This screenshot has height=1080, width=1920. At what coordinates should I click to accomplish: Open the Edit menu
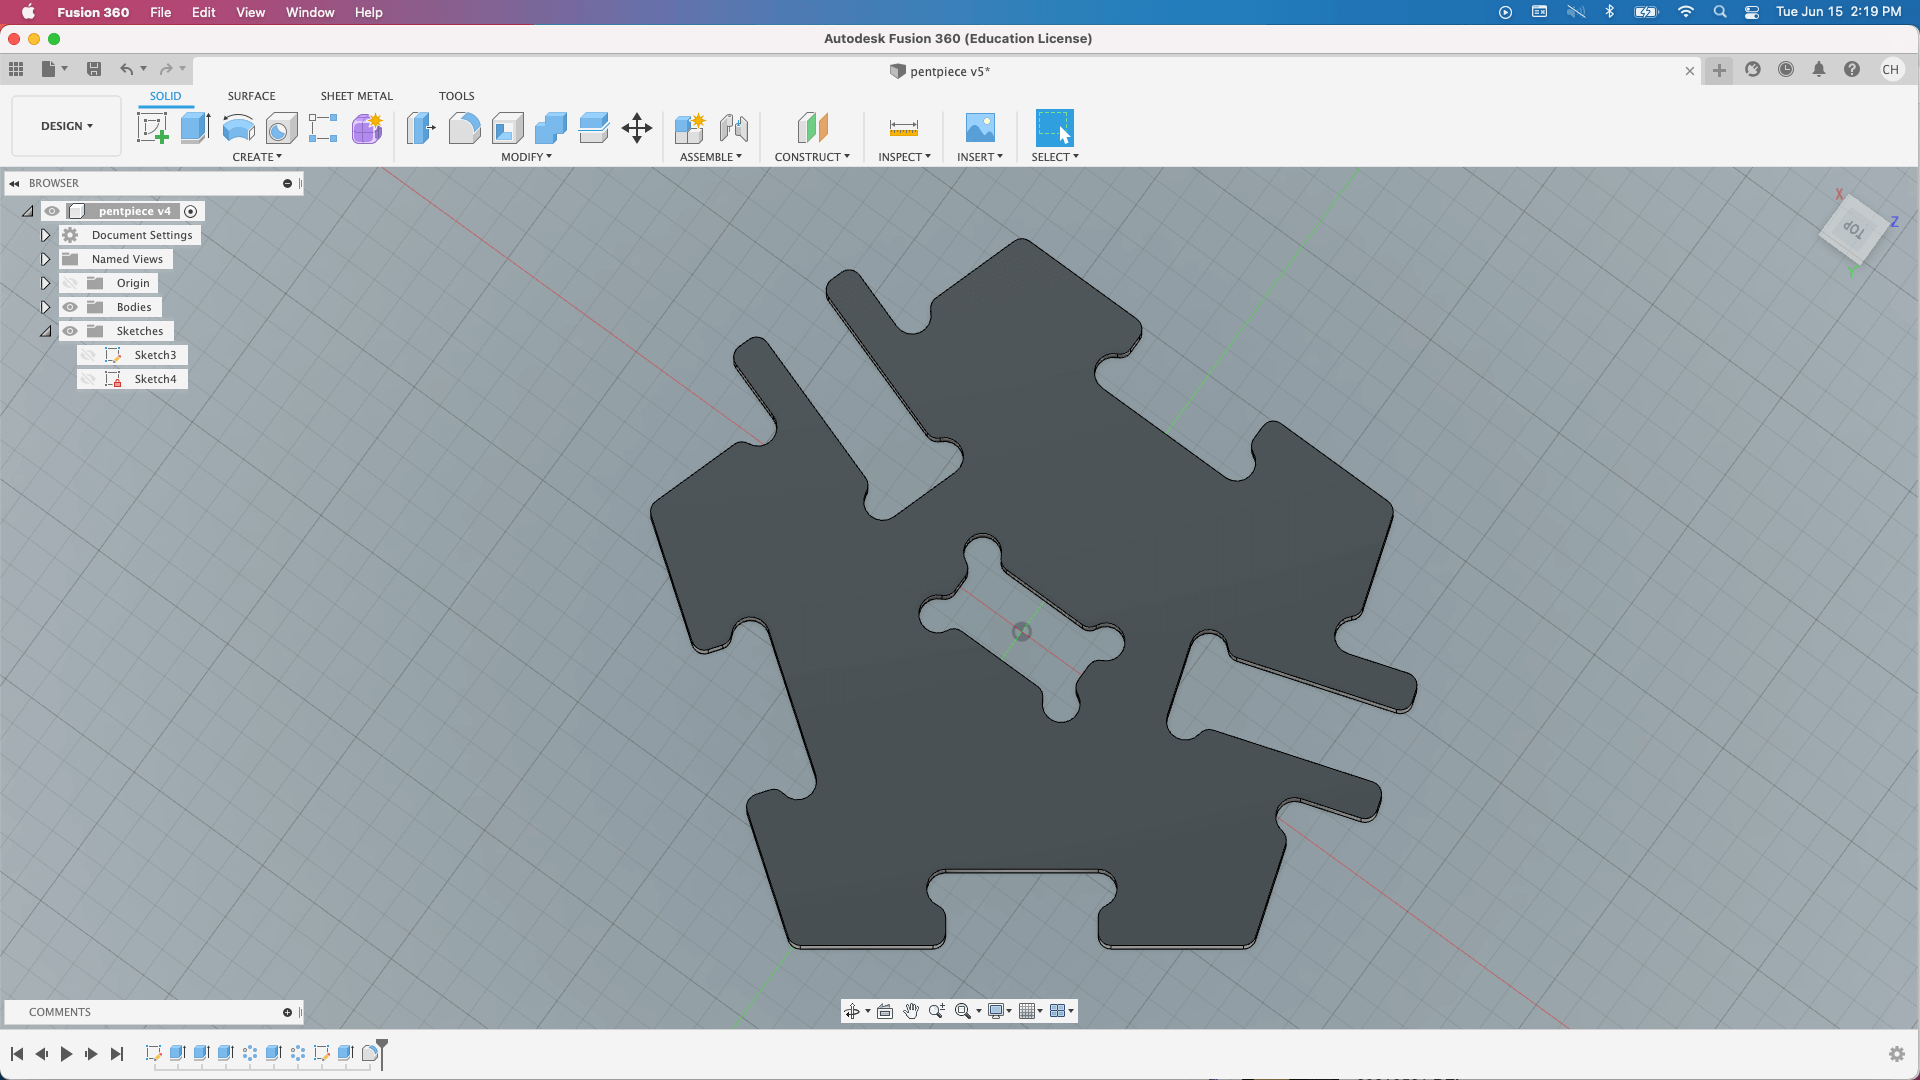pos(203,12)
